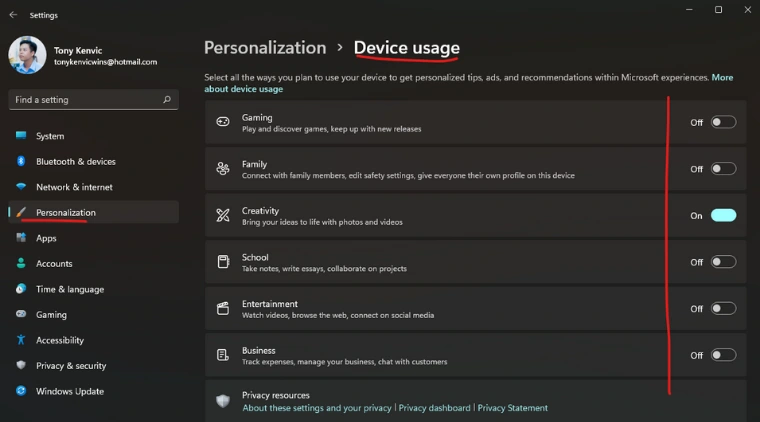
Task: Click the Business clipboard icon
Action: tap(223, 355)
